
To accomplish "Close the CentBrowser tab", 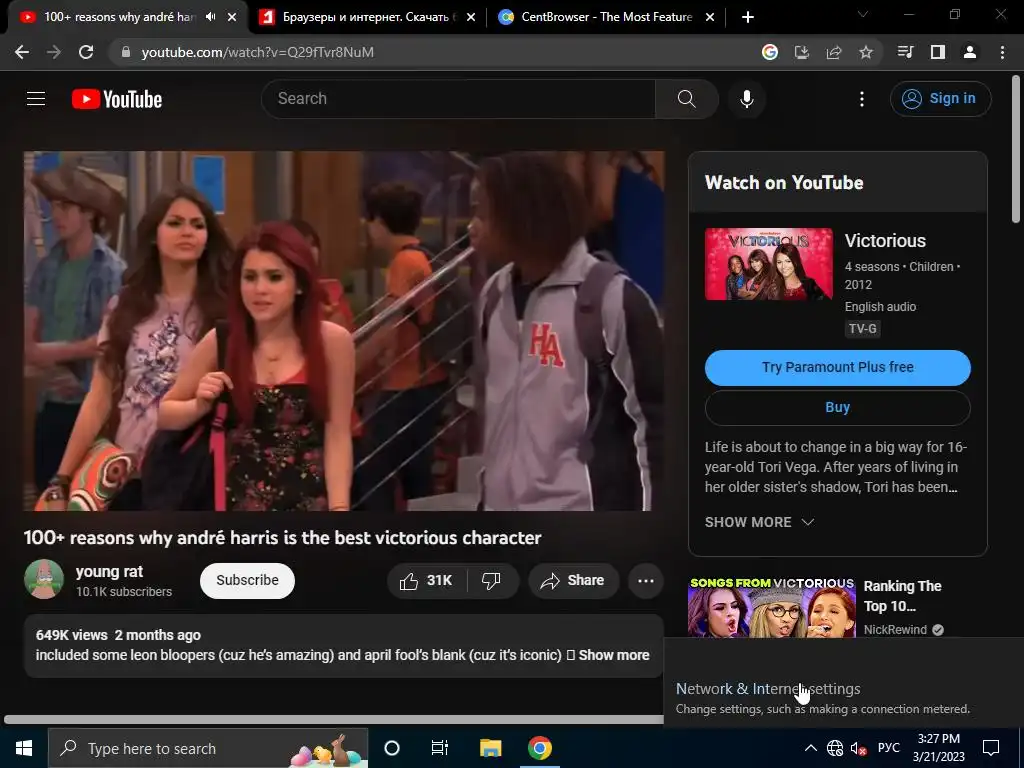I will [710, 17].
